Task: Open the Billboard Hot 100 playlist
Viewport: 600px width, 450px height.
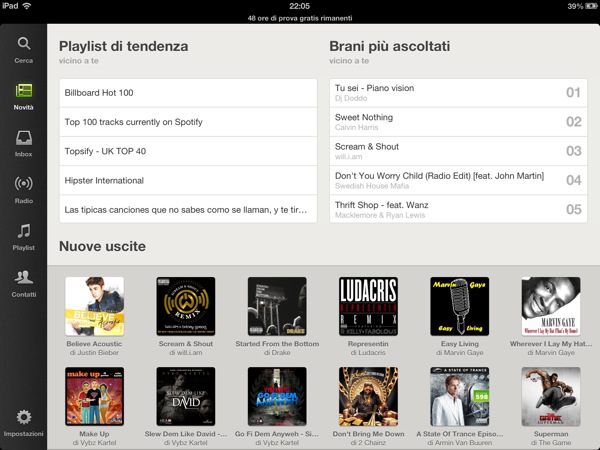Action: click(187, 93)
